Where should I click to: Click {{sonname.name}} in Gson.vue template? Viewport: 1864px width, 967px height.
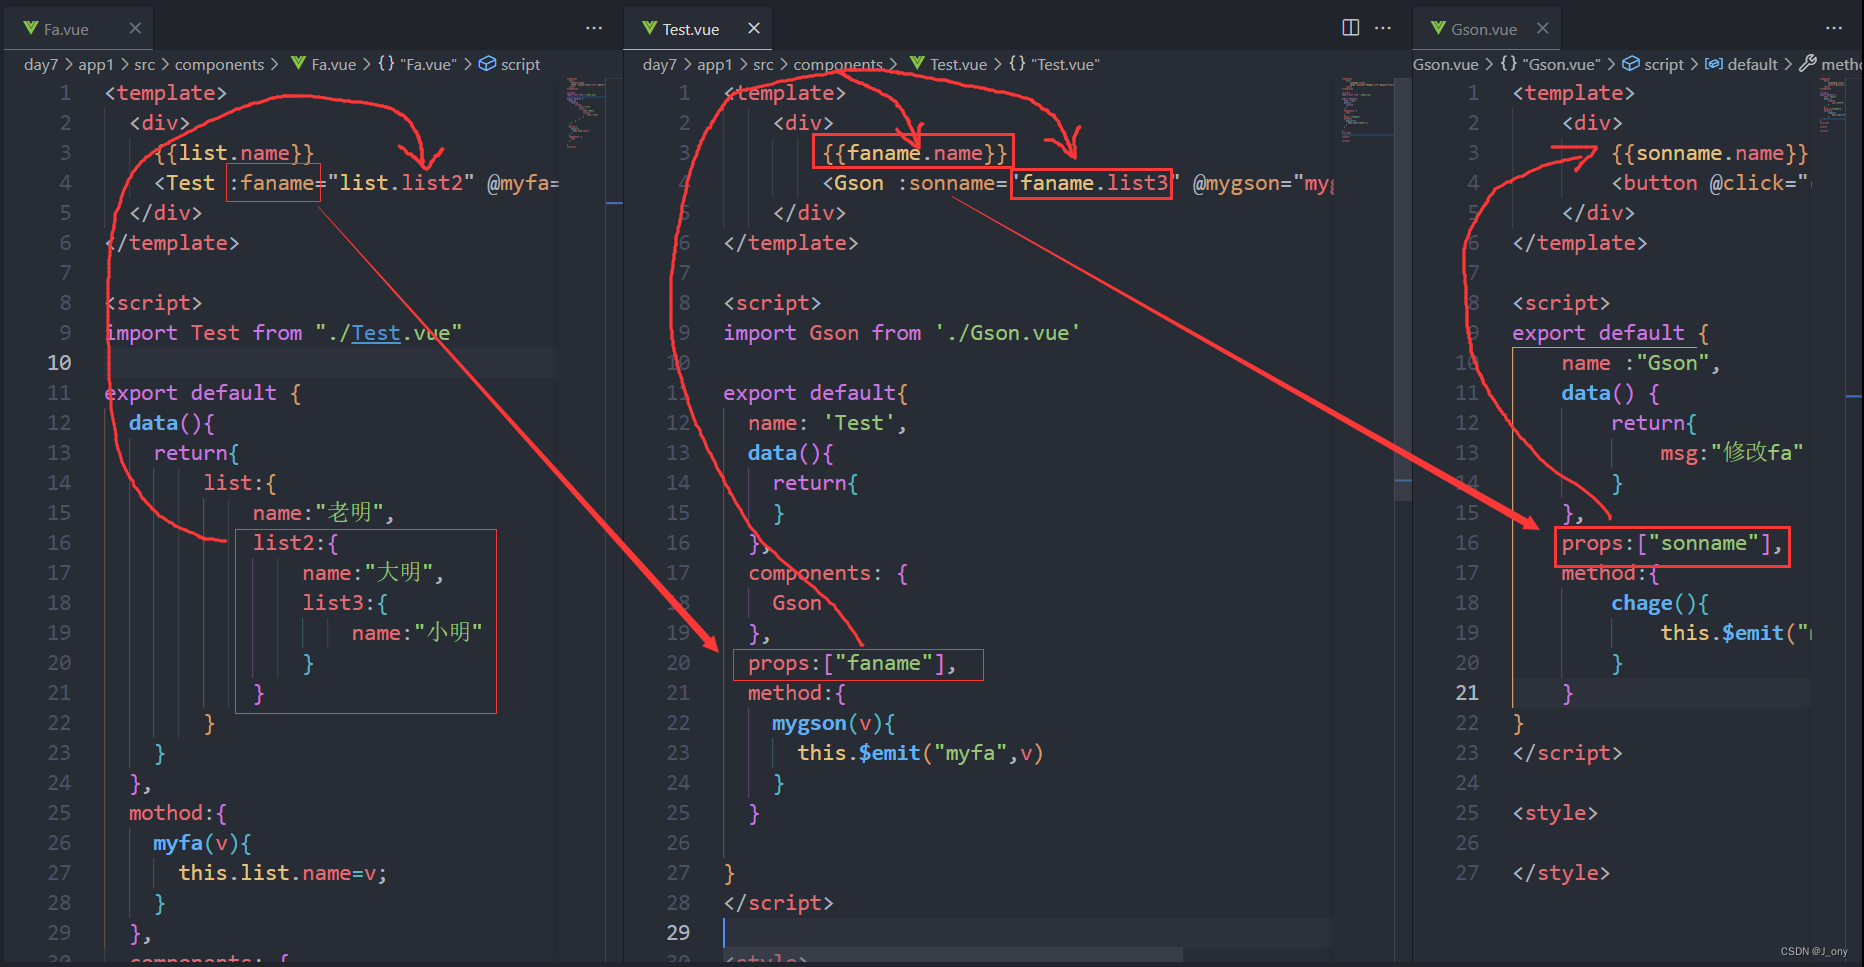tap(1709, 153)
